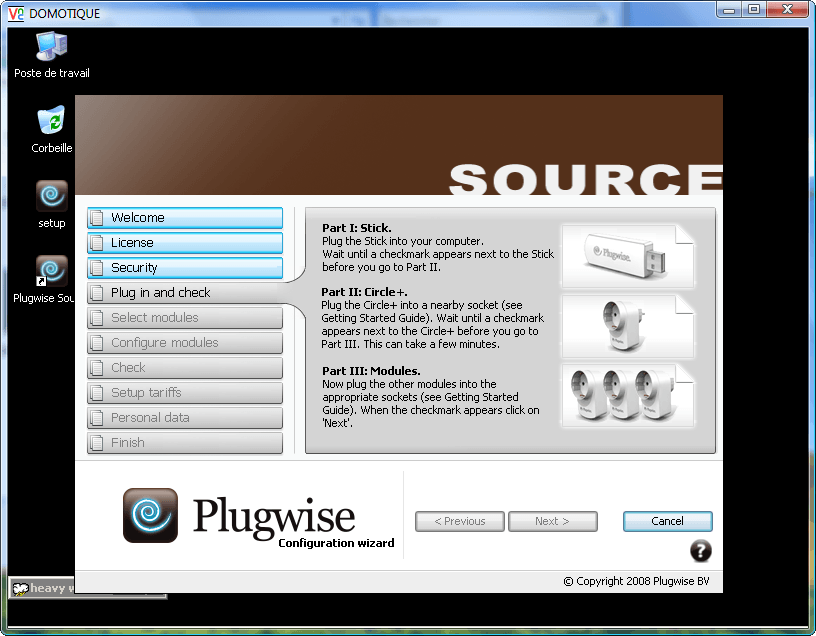Select the Welcome wizard step
The image size is (816, 636).
point(185,218)
